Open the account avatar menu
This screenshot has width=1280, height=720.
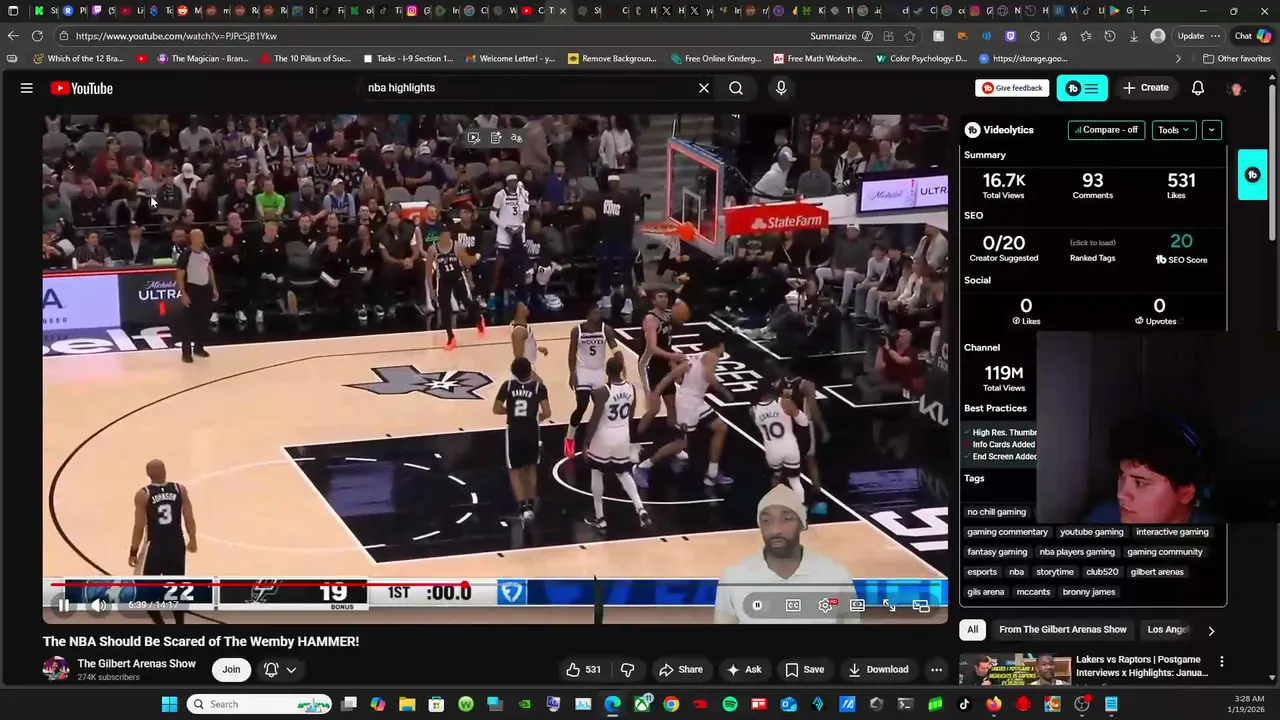[1237, 88]
